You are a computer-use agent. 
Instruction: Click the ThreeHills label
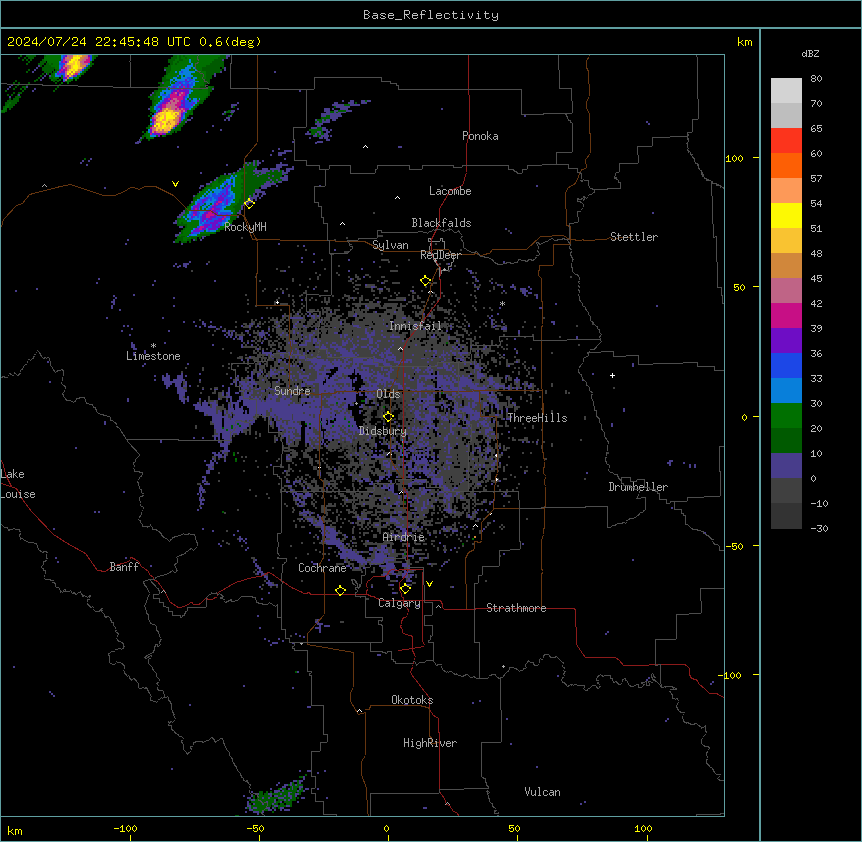pos(537,418)
